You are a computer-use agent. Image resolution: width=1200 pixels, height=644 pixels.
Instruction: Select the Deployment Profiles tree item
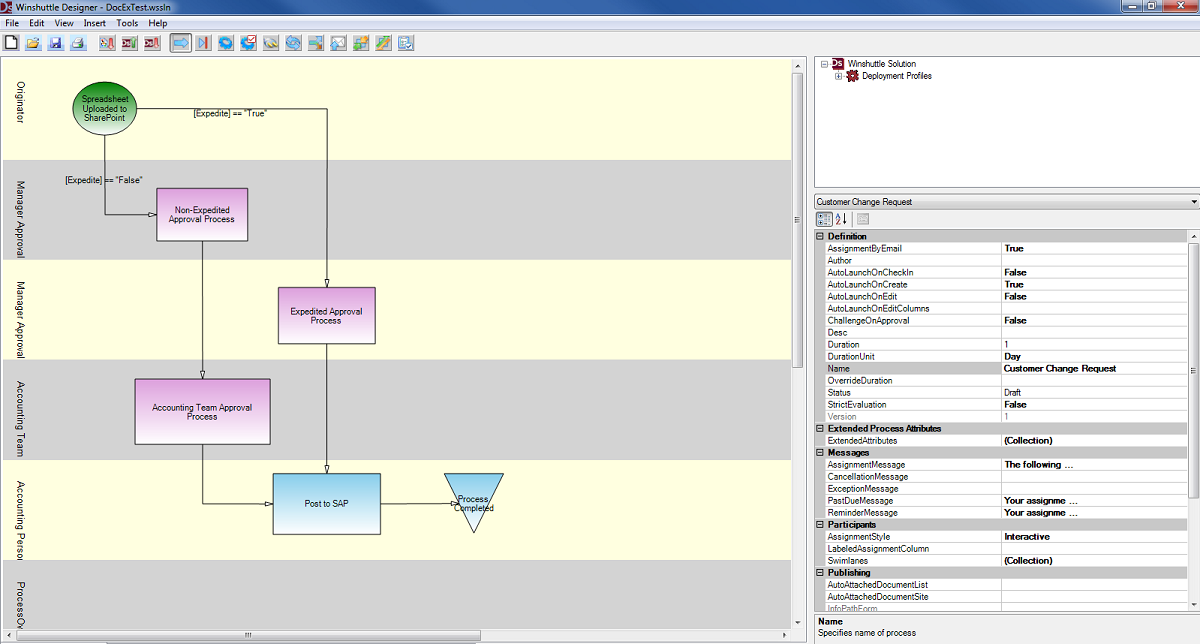coord(897,76)
